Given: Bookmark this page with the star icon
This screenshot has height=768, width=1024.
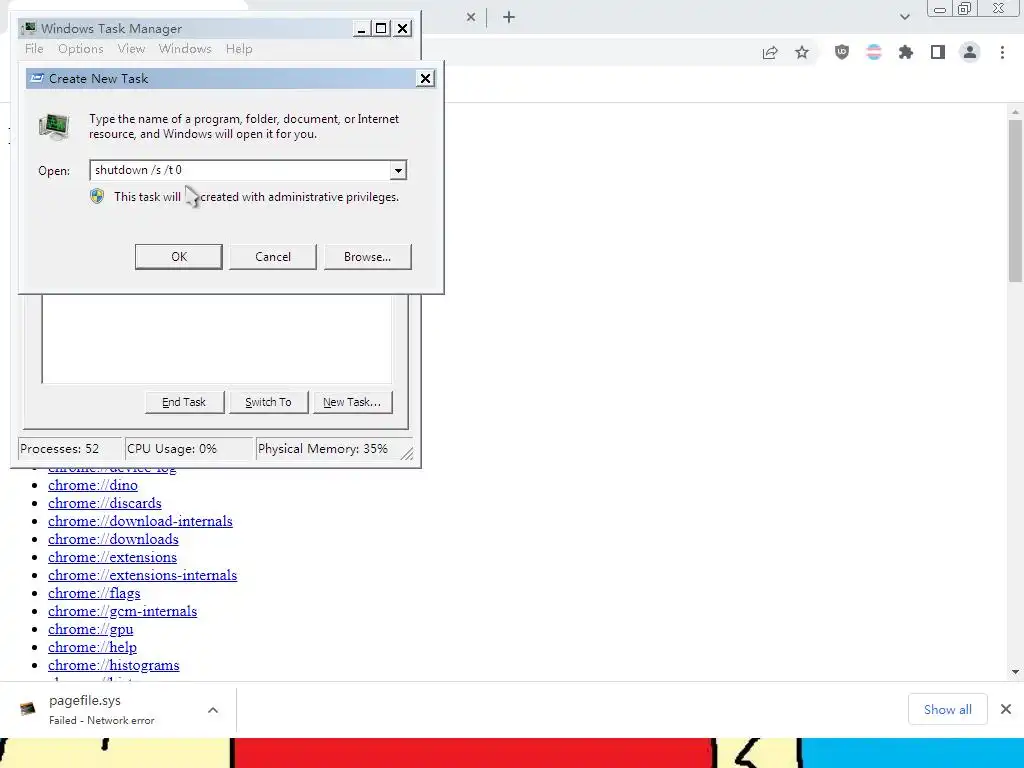Looking at the screenshot, I should pyautogui.click(x=802, y=52).
